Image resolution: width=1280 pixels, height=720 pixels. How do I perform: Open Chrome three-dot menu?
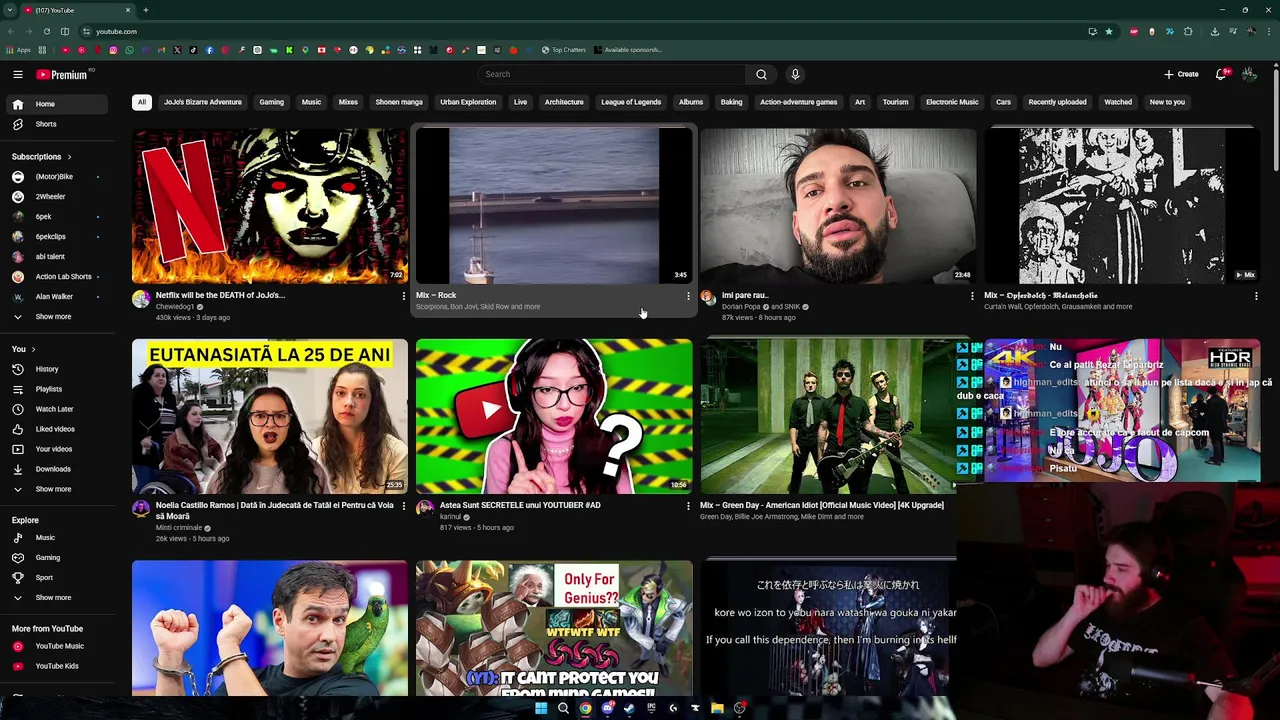pyautogui.click(x=1268, y=31)
